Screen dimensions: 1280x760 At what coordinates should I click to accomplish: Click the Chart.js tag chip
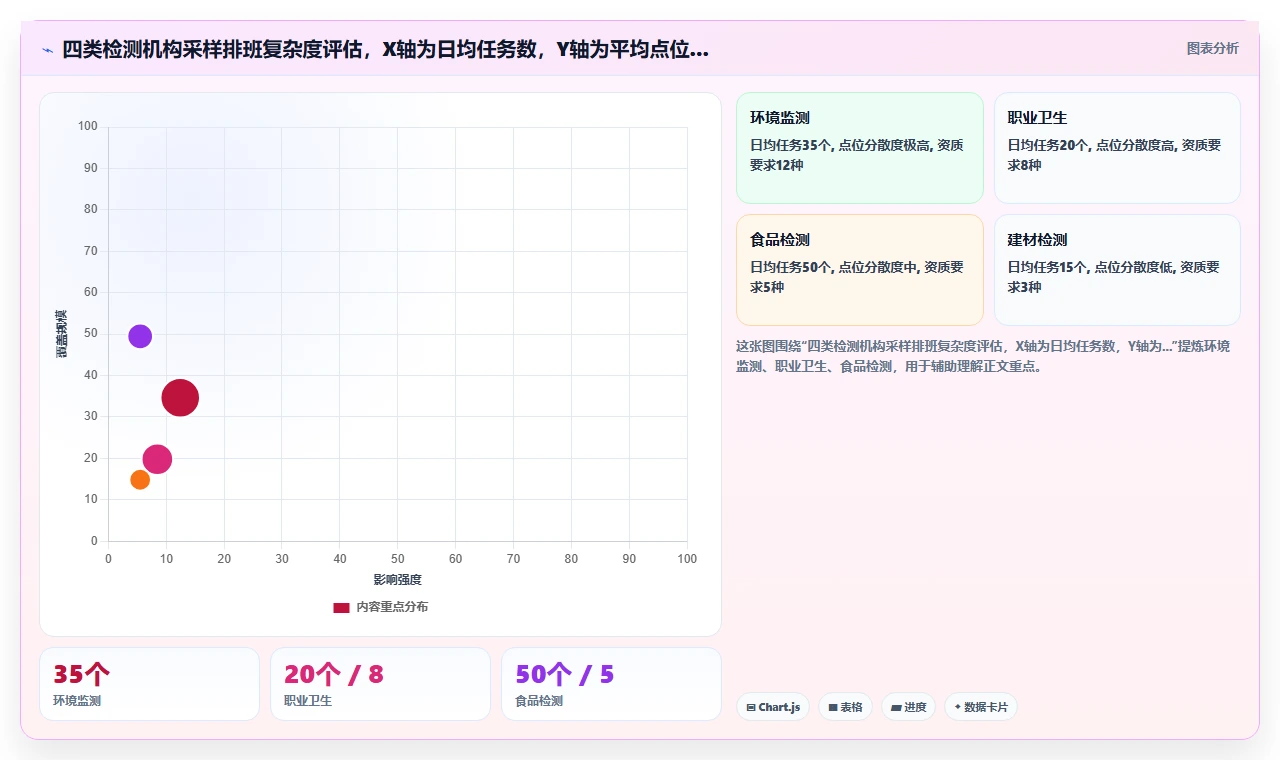tap(773, 707)
